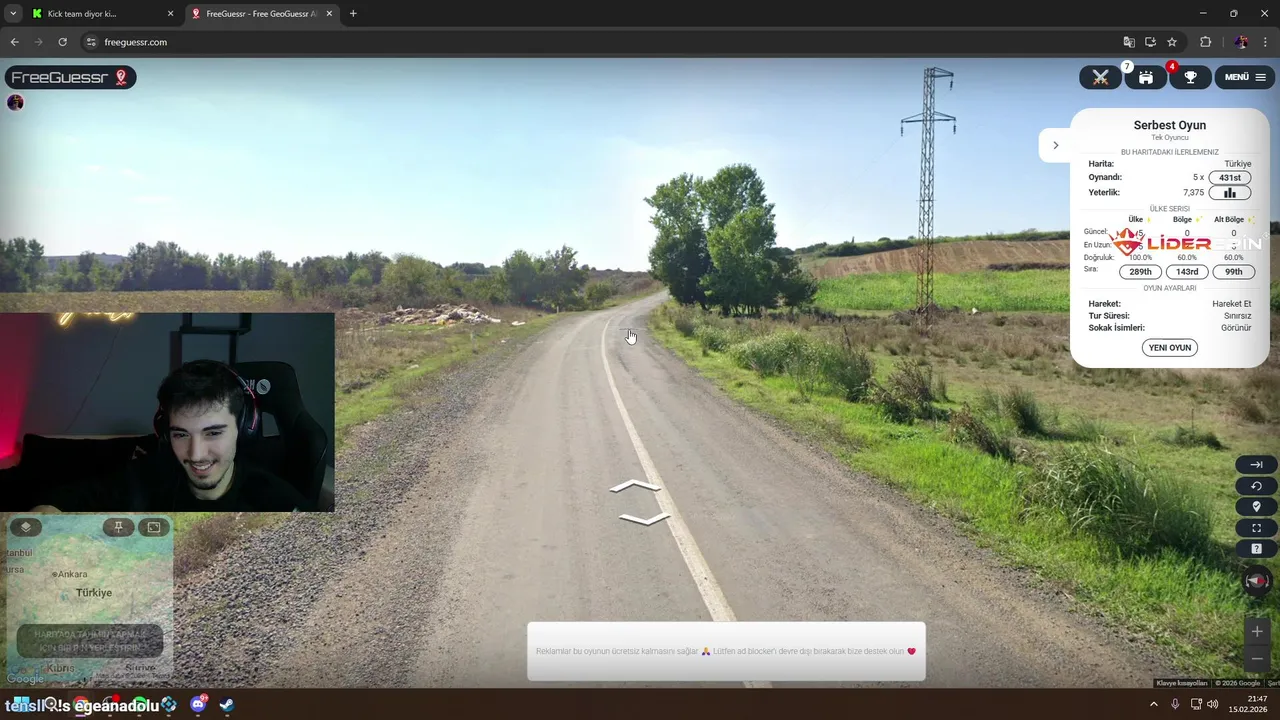The width and height of the screenshot is (1280, 720).
Task: Move forward using upper road arrow
Action: pos(635,487)
